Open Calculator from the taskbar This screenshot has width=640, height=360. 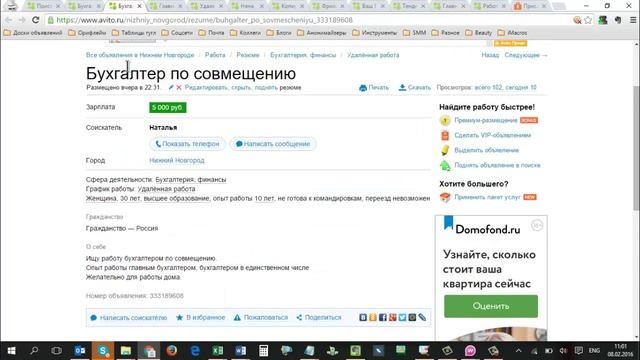pos(264,351)
